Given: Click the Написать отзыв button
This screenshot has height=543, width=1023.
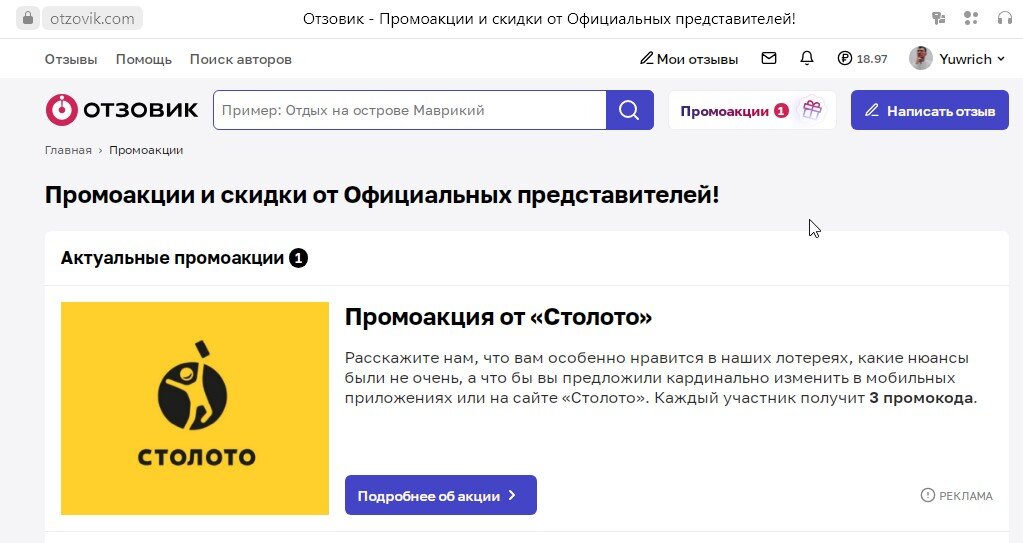Looking at the screenshot, I should (x=930, y=110).
